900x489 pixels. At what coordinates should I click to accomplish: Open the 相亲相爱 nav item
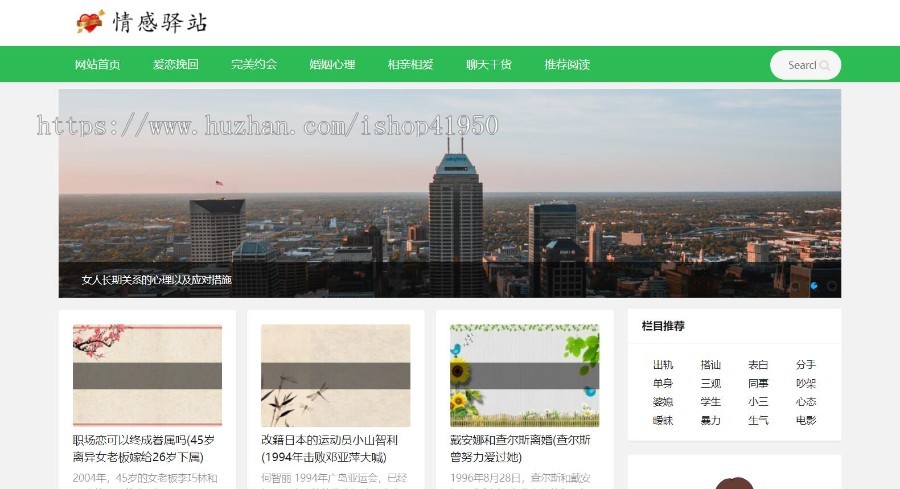pos(410,64)
